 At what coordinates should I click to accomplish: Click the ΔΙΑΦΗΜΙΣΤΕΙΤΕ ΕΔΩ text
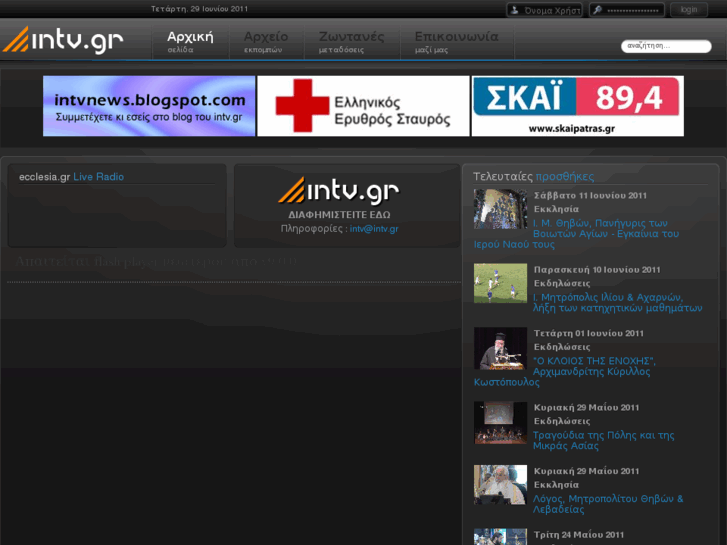[x=339, y=215]
